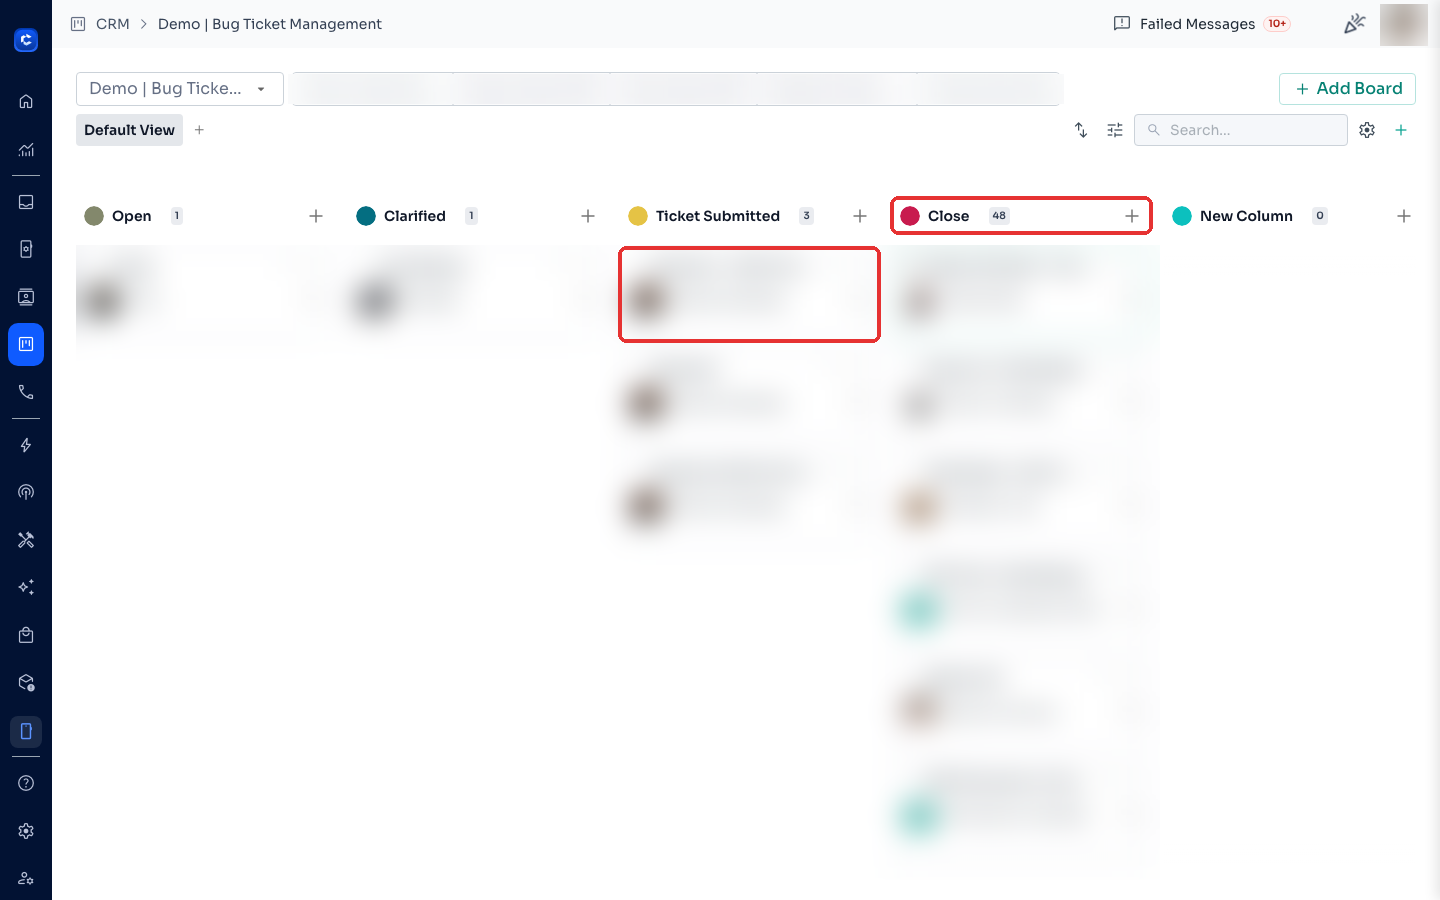
Task: Select the Default View tab
Action: [129, 130]
